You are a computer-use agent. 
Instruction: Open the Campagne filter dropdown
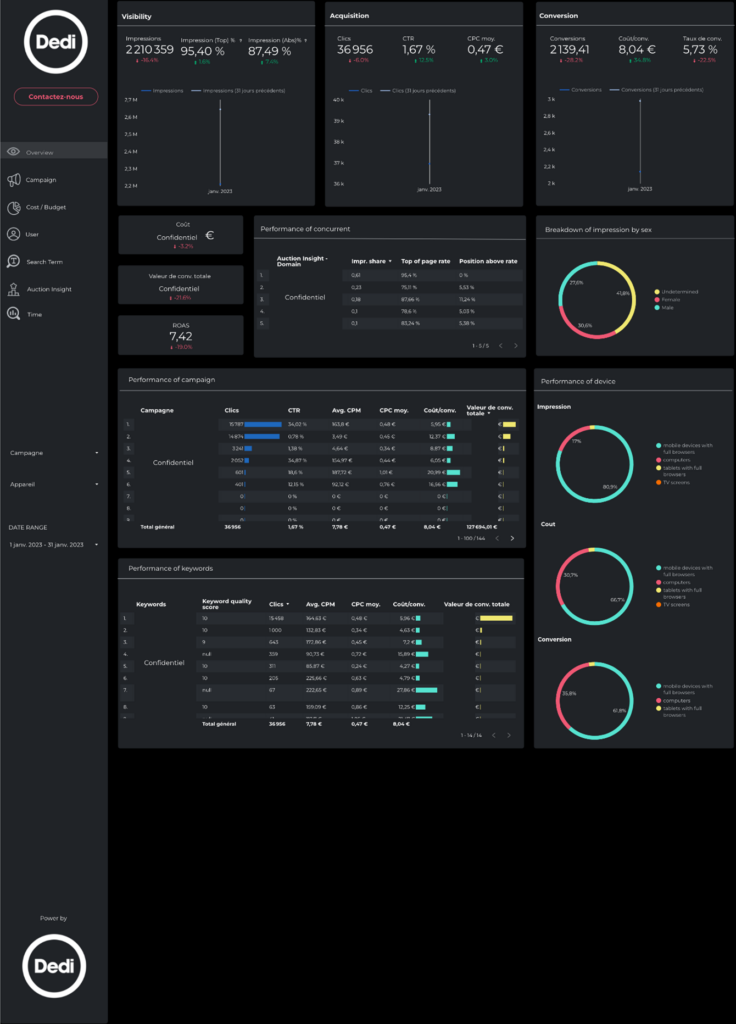tap(54, 453)
